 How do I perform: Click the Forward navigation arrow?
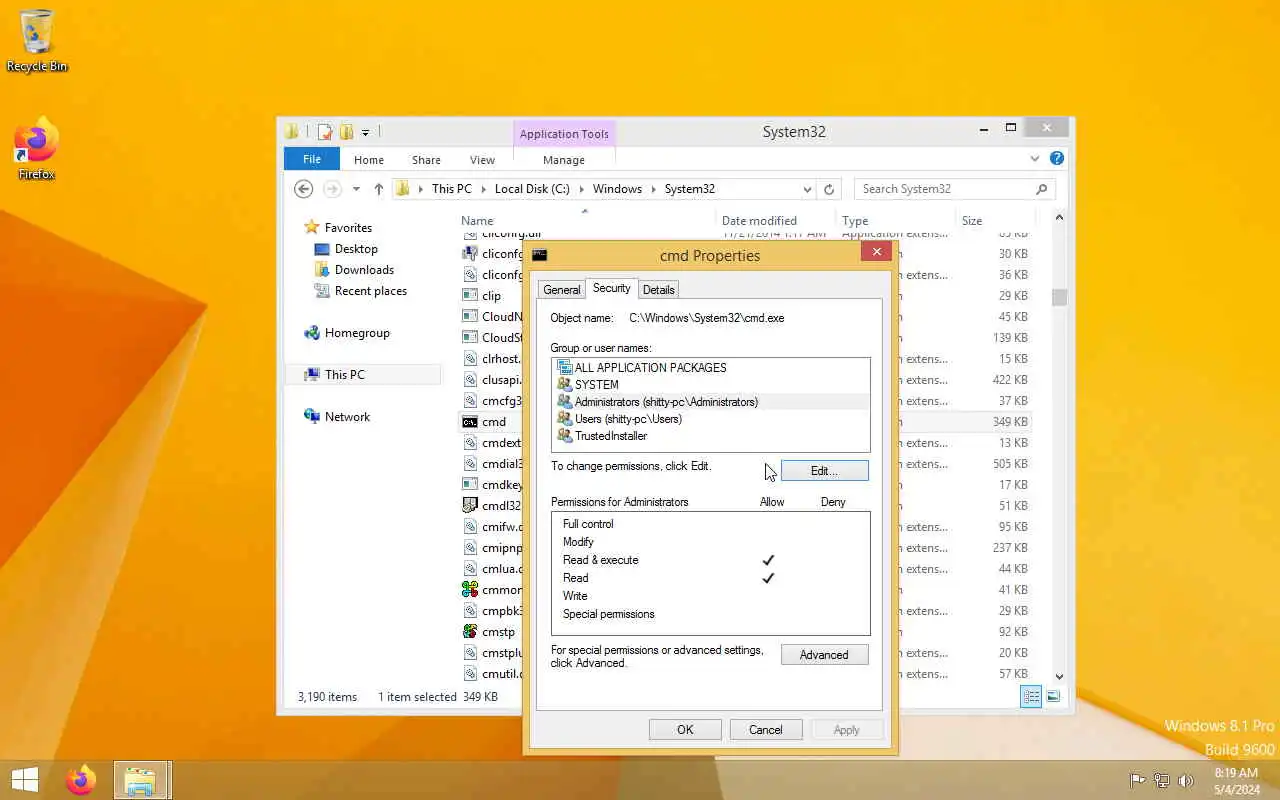[332, 189]
